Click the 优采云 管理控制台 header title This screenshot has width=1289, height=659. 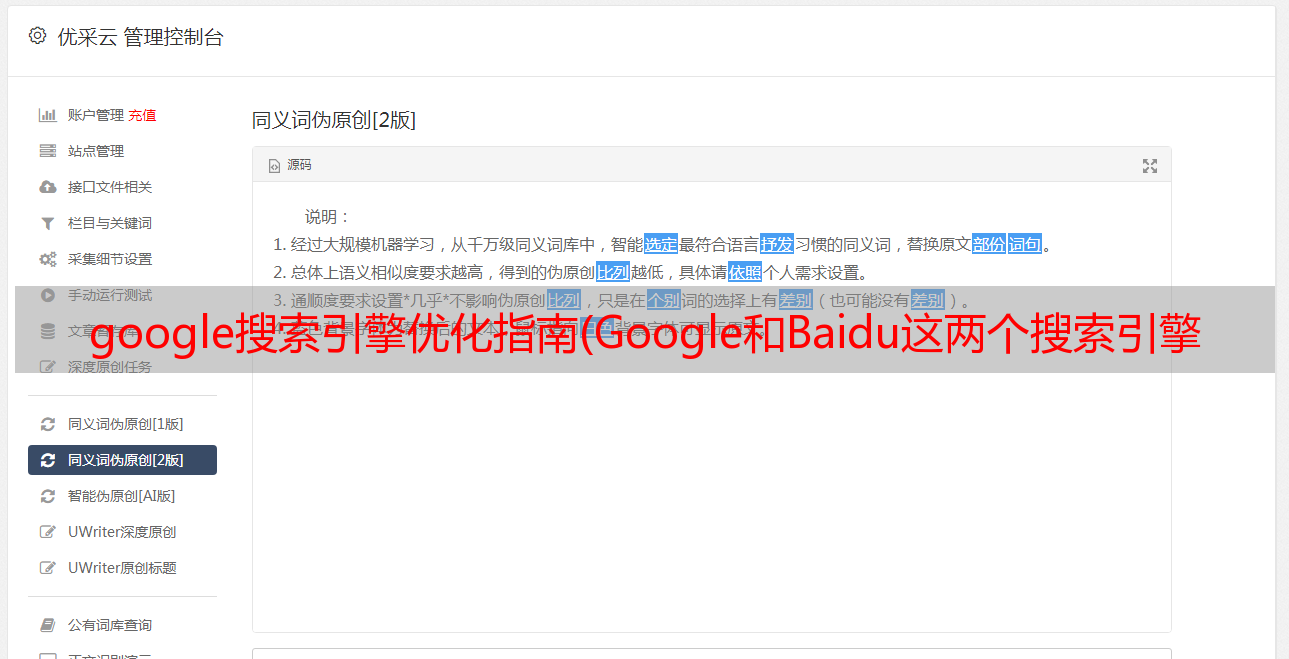tap(140, 37)
